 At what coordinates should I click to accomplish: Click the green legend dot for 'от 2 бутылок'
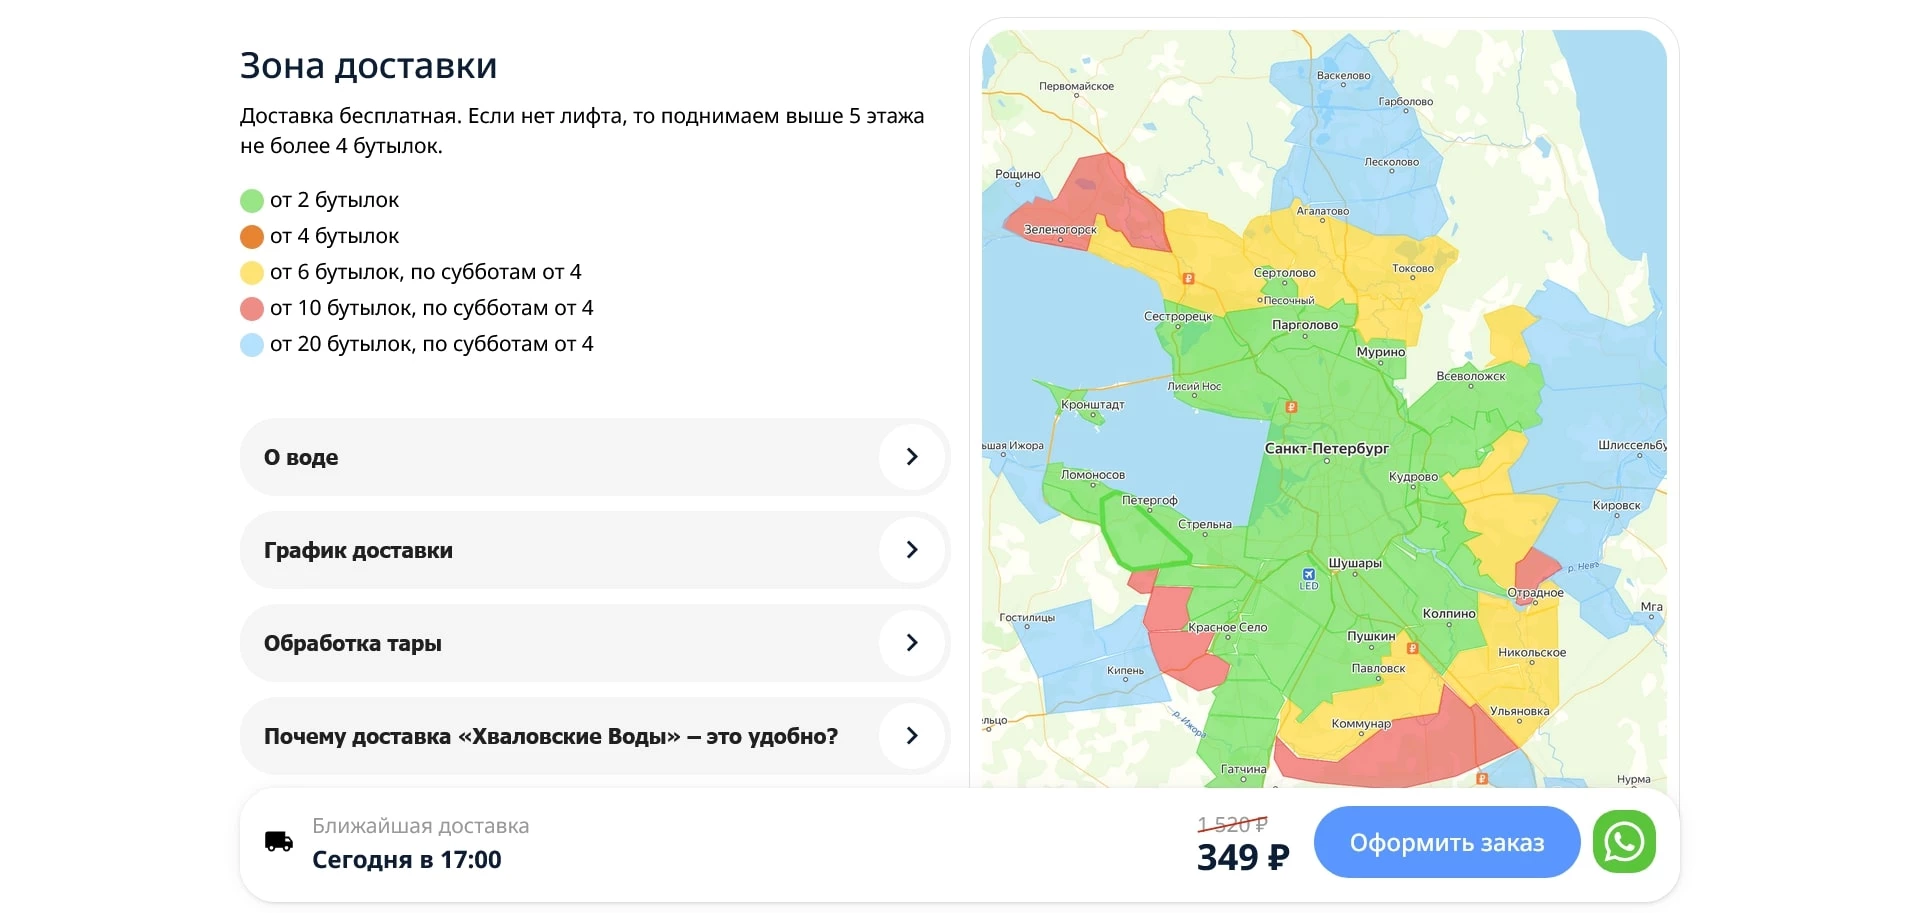(250, 200)
